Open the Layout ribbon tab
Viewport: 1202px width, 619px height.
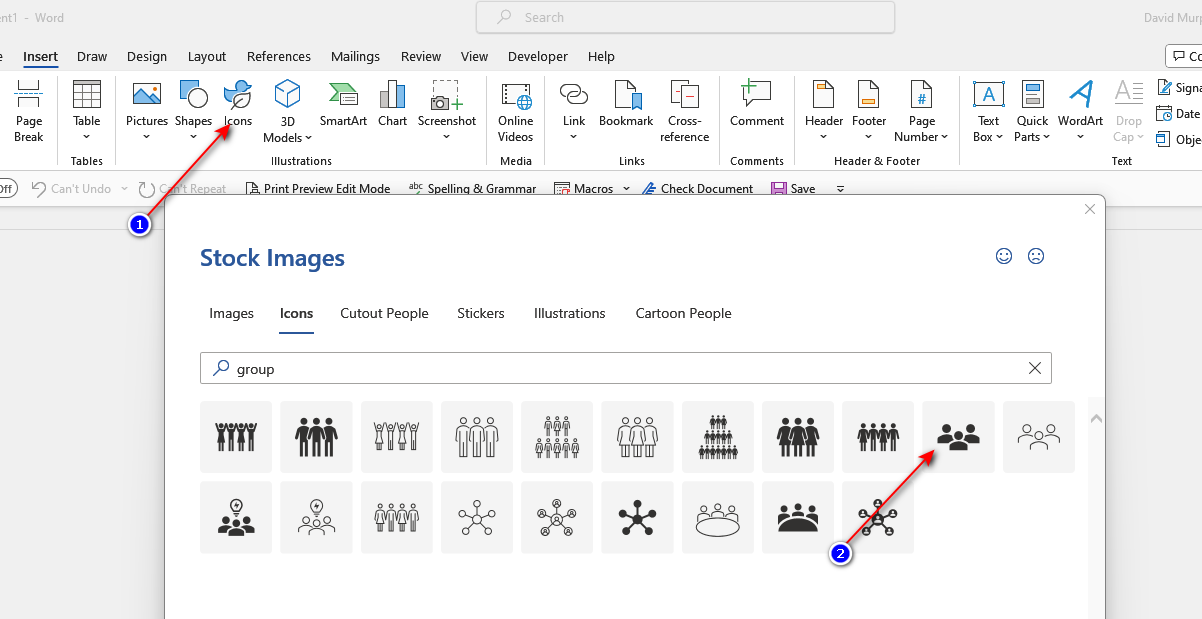pos(207,56)
